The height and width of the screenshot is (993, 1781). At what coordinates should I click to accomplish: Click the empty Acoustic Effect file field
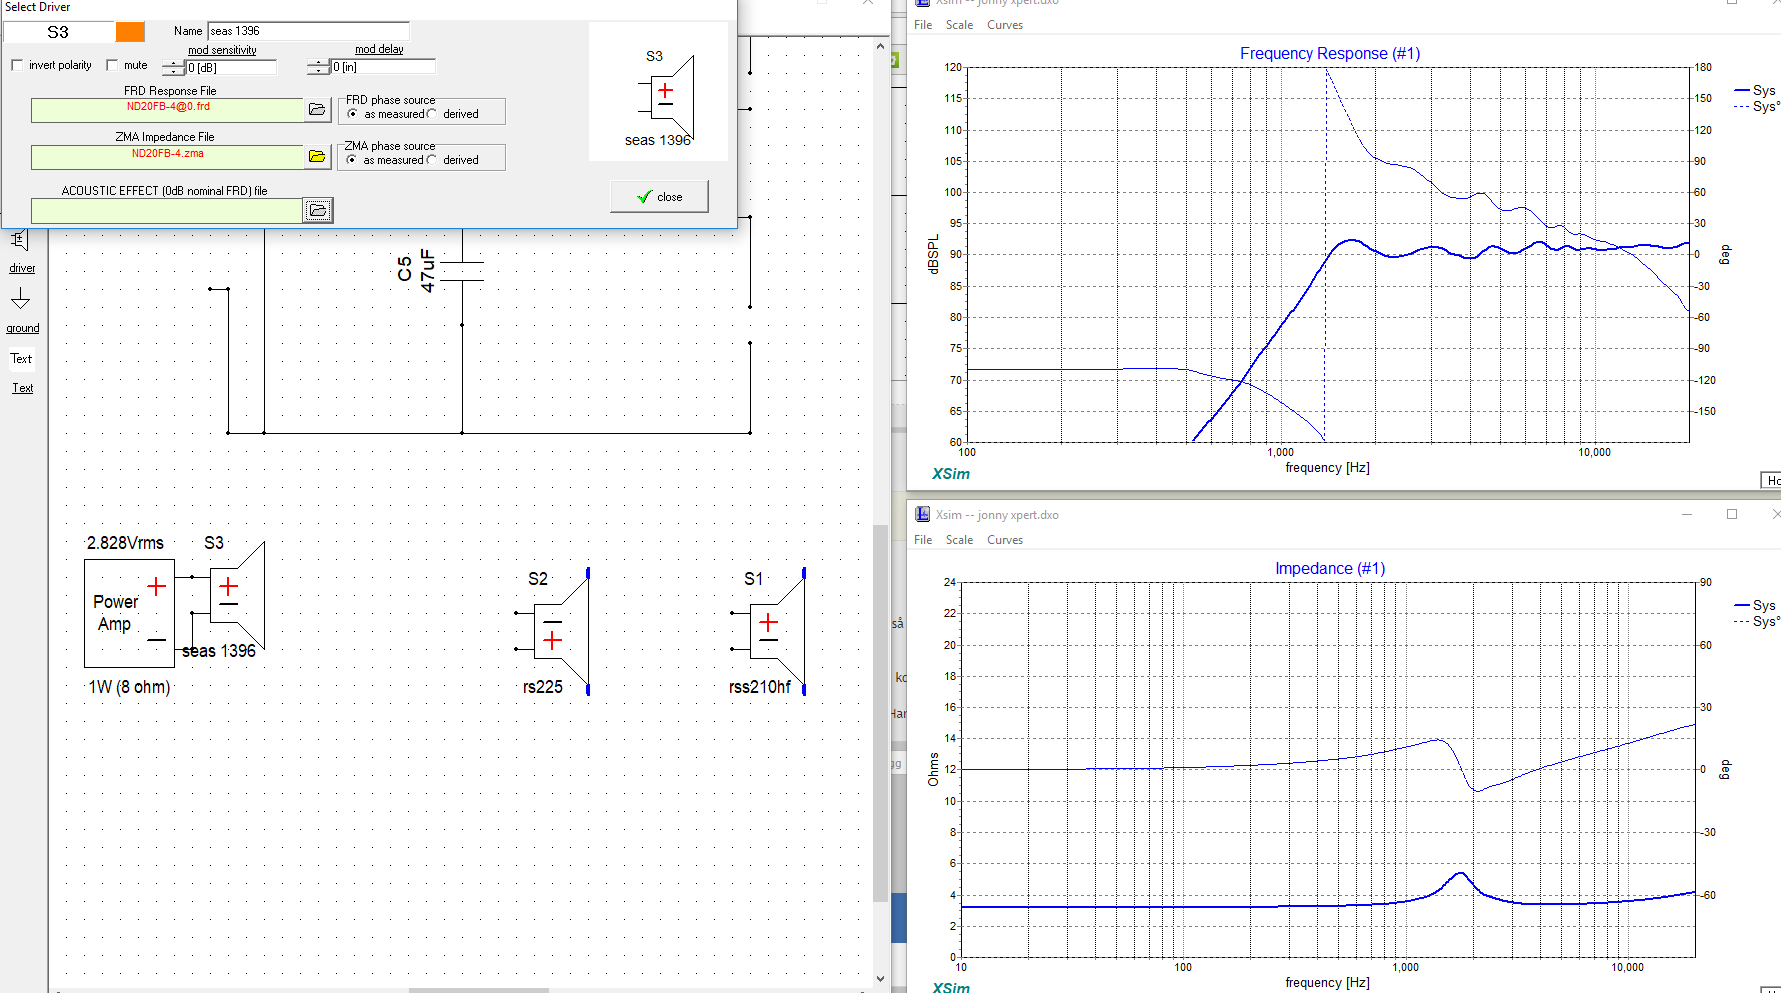tap(166, 210)
